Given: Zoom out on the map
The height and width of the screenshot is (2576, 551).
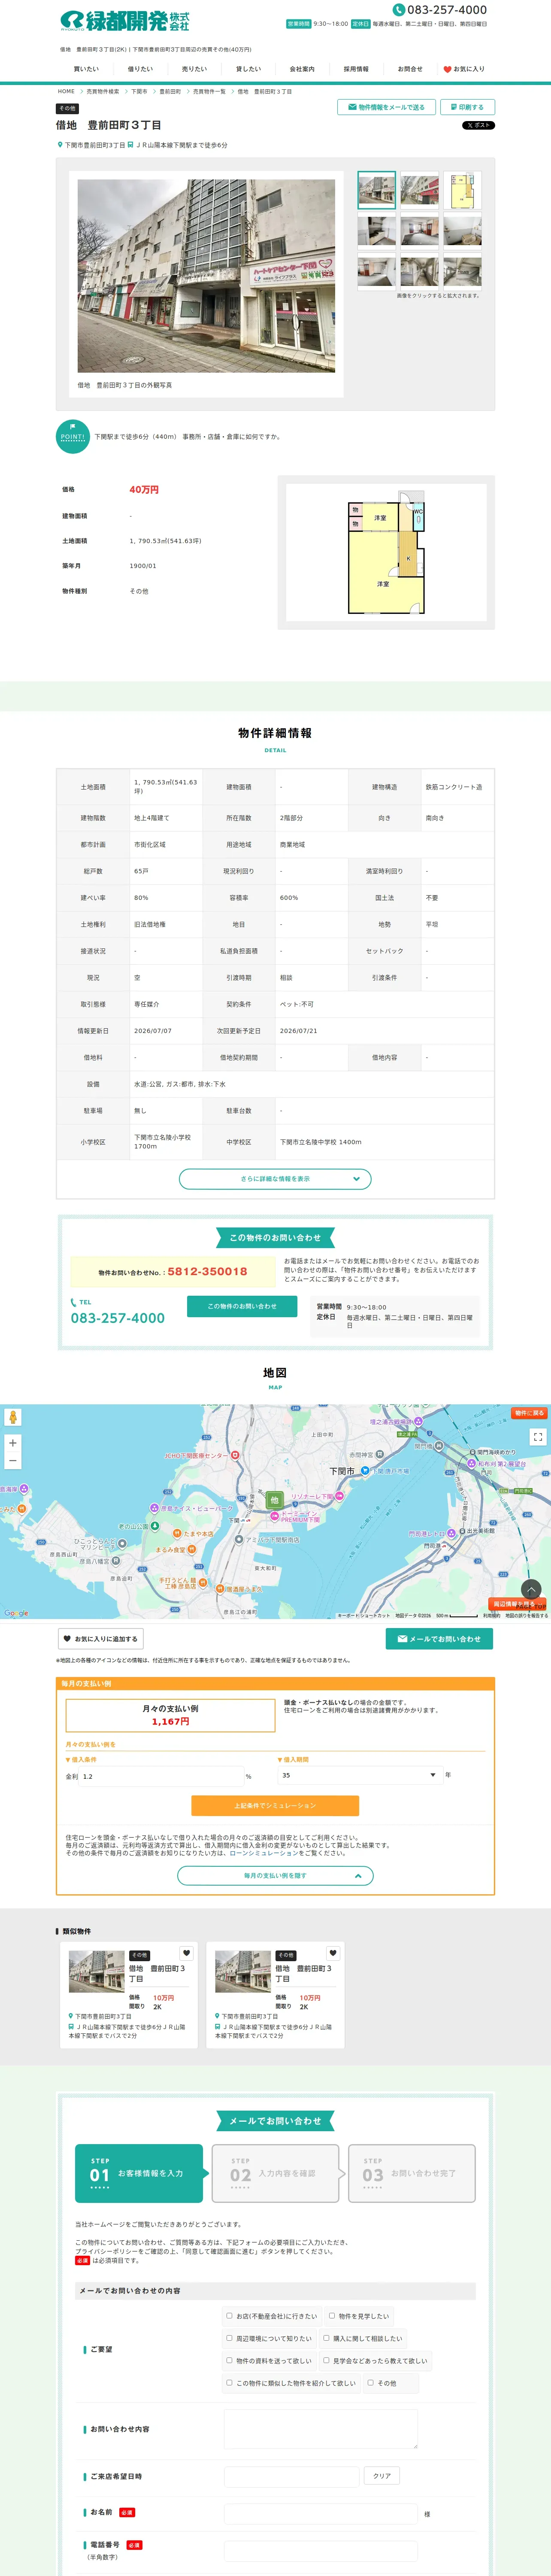Looking at the screenshot, I should tap(13, 1461).
